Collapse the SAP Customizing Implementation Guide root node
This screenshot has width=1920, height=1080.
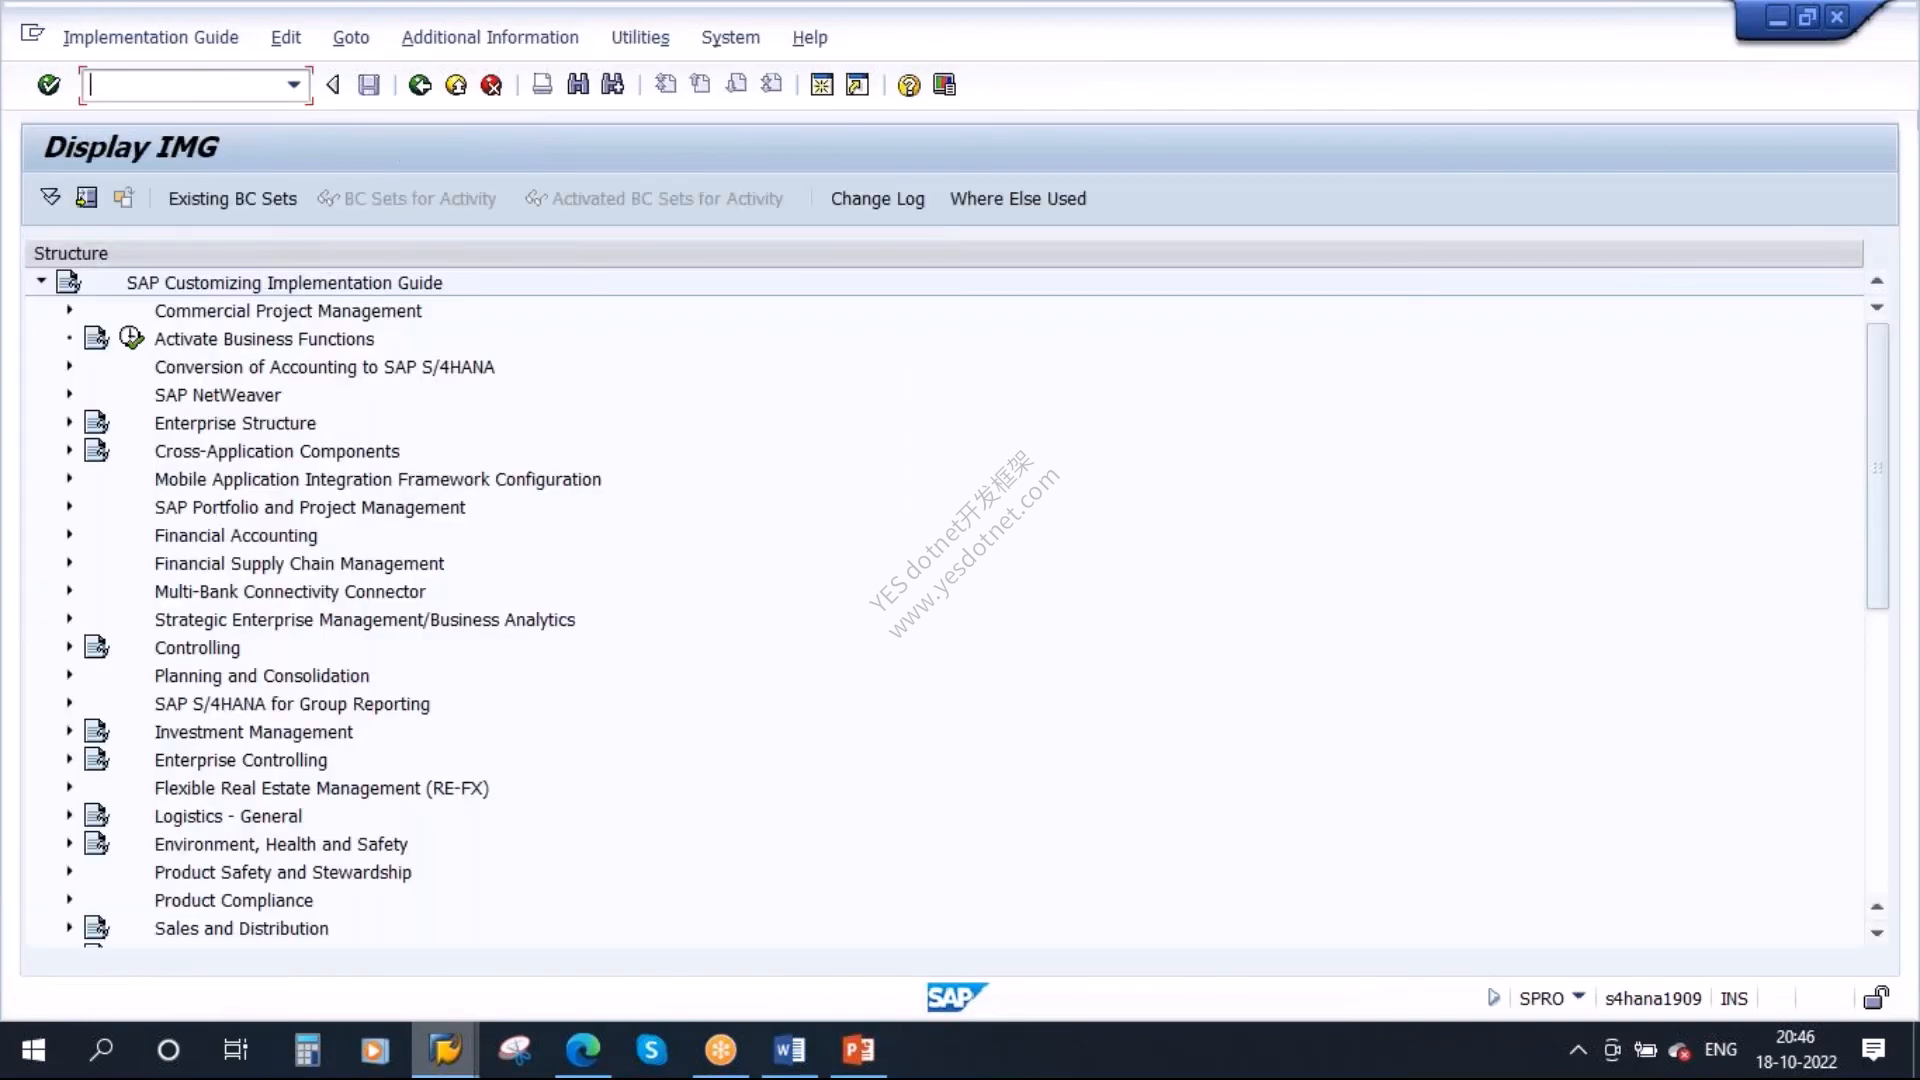tap(41, 281)
